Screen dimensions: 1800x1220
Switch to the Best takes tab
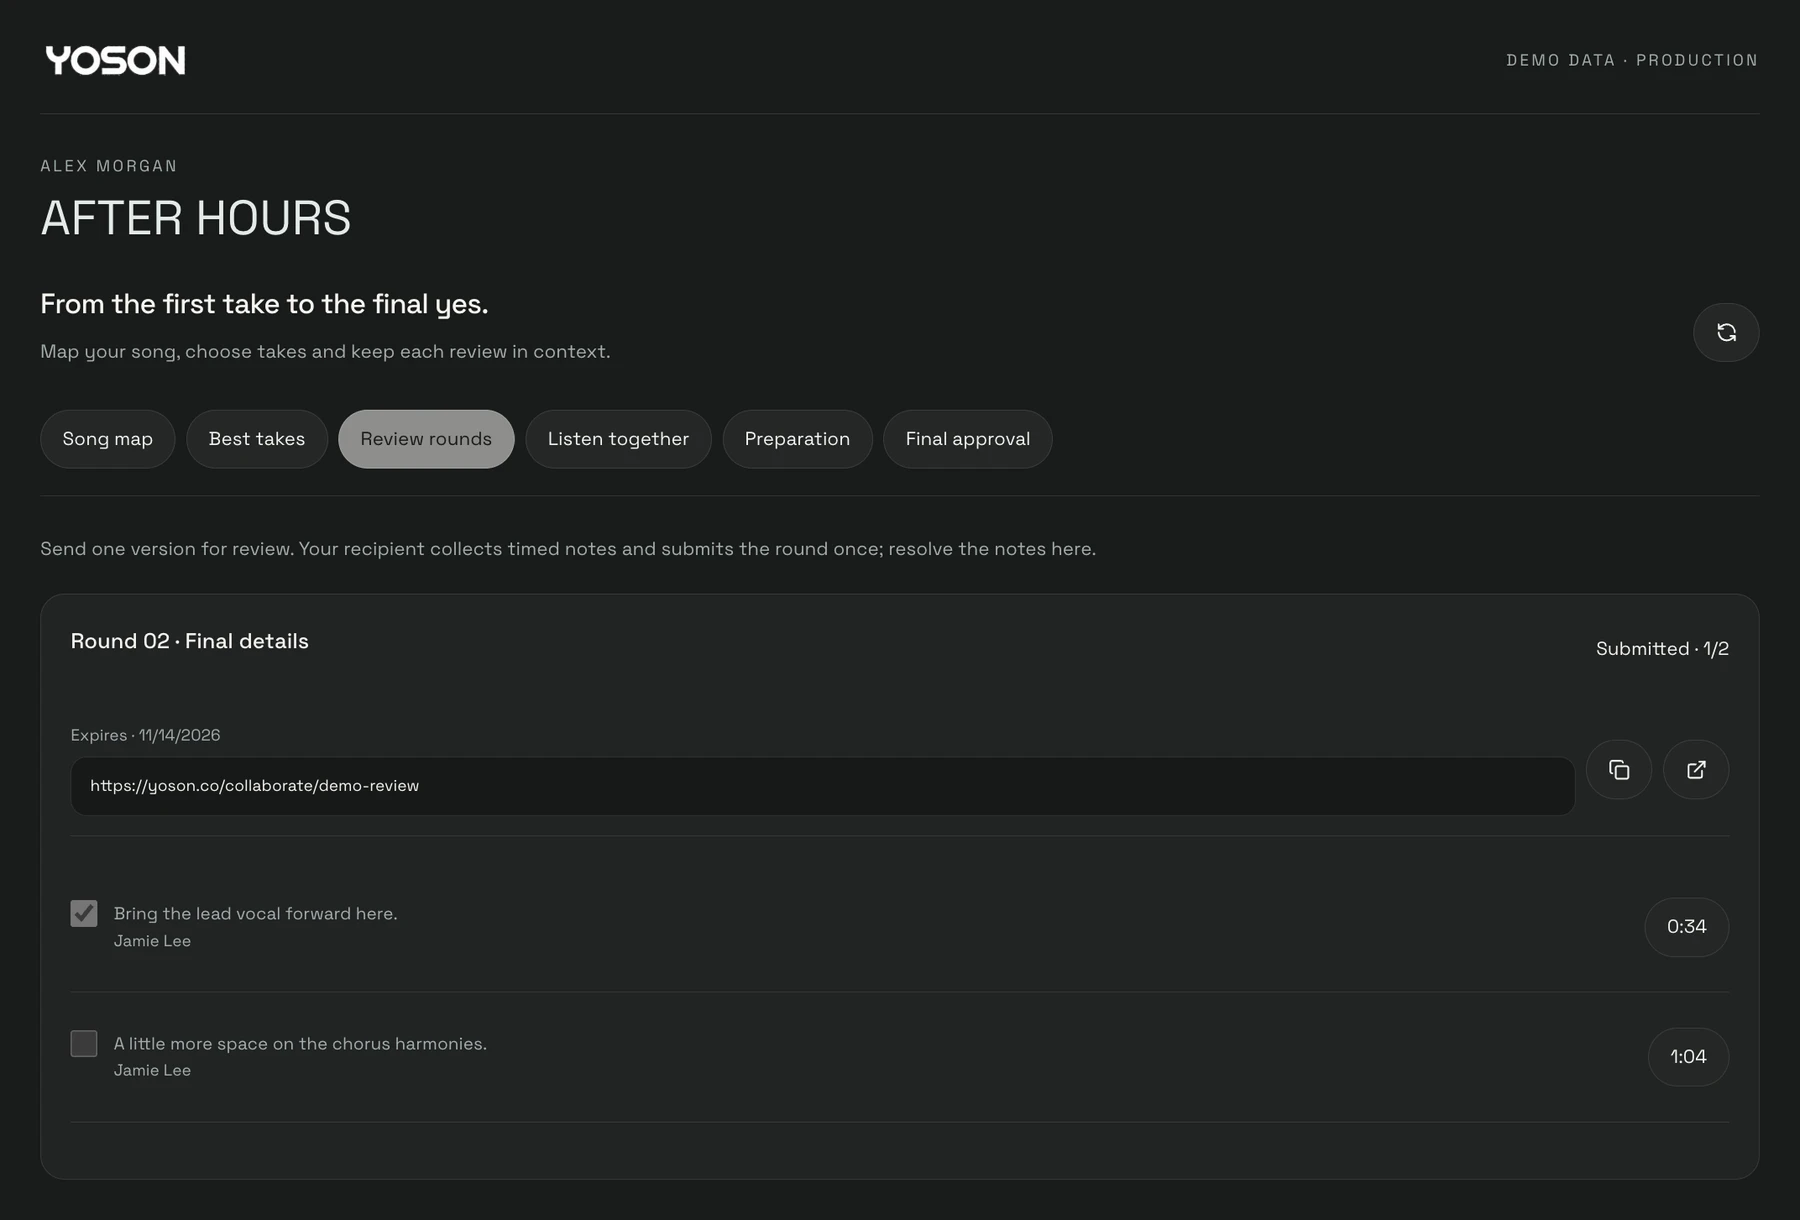pos(257,439)
